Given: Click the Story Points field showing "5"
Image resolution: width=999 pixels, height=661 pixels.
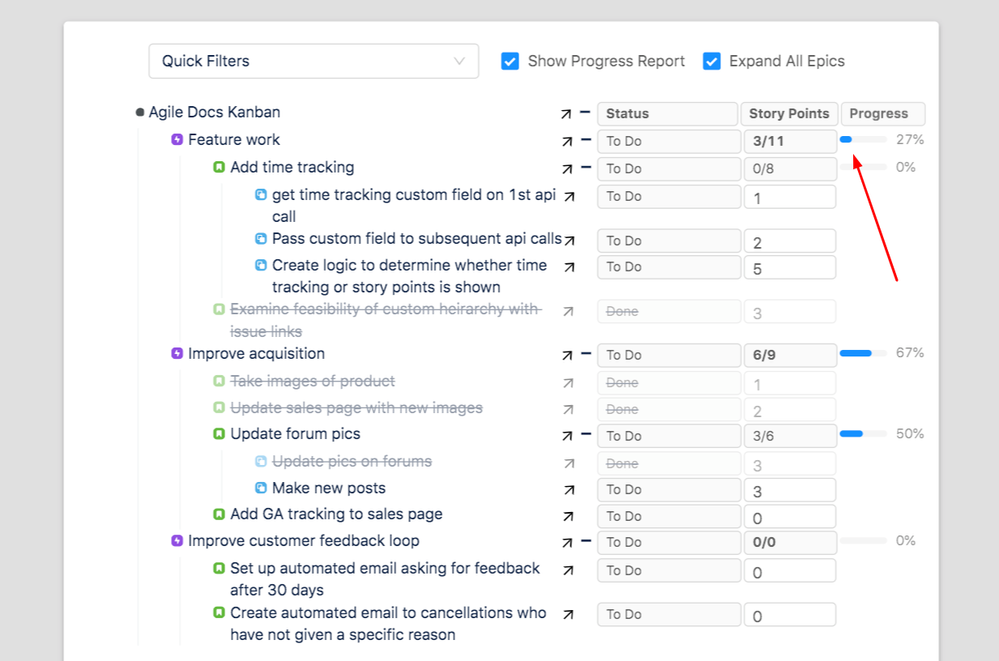Looking at the screenshot, I should (789, 267).
